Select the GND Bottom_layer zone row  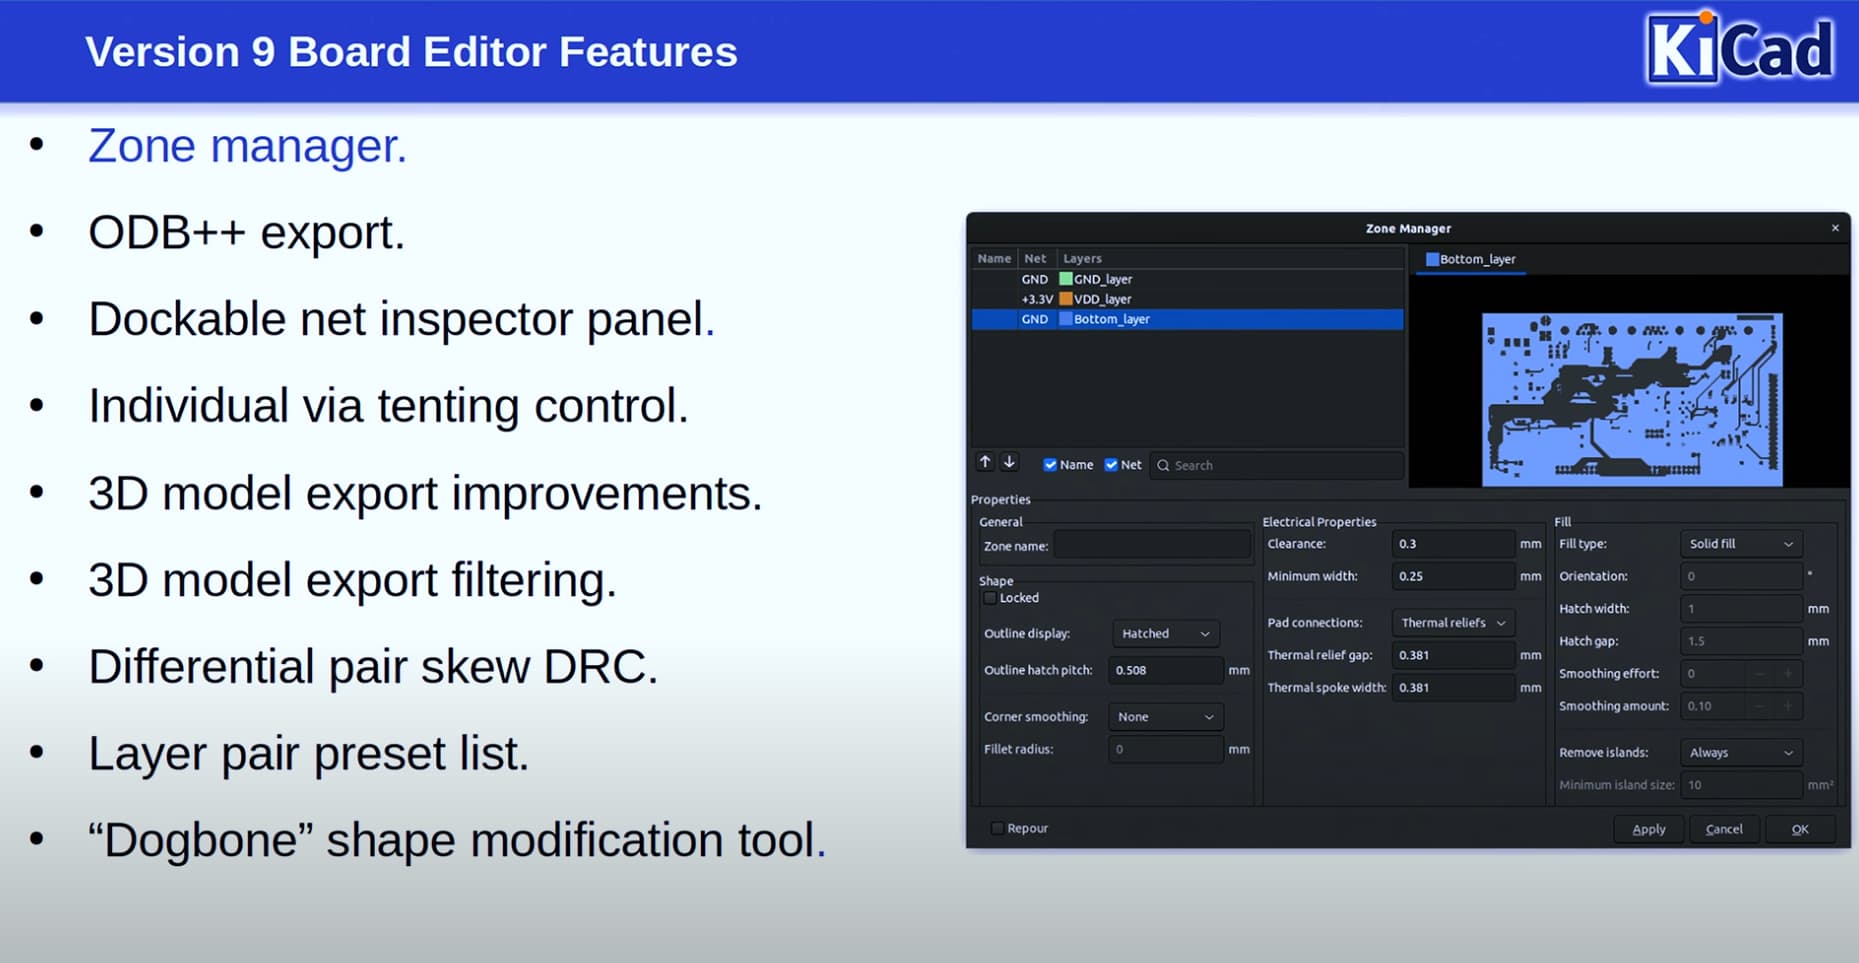pyautogui.click(x=1187, y=319)
